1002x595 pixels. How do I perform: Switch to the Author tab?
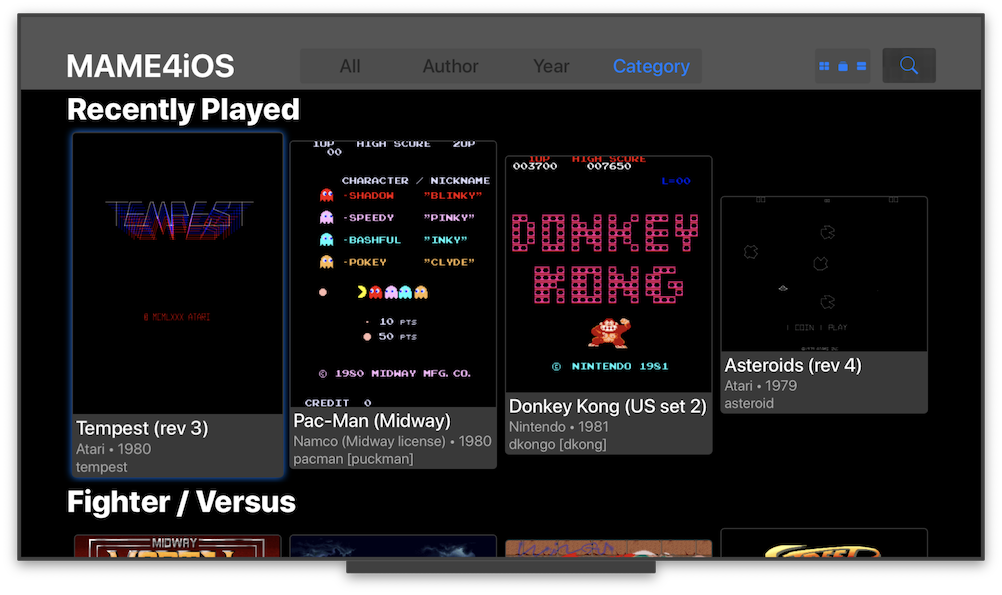(451, 66)
